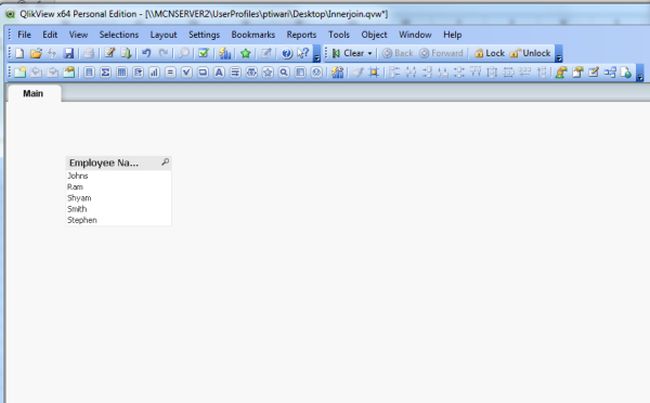
Task: Open the File menu
Action: (24, 35)
